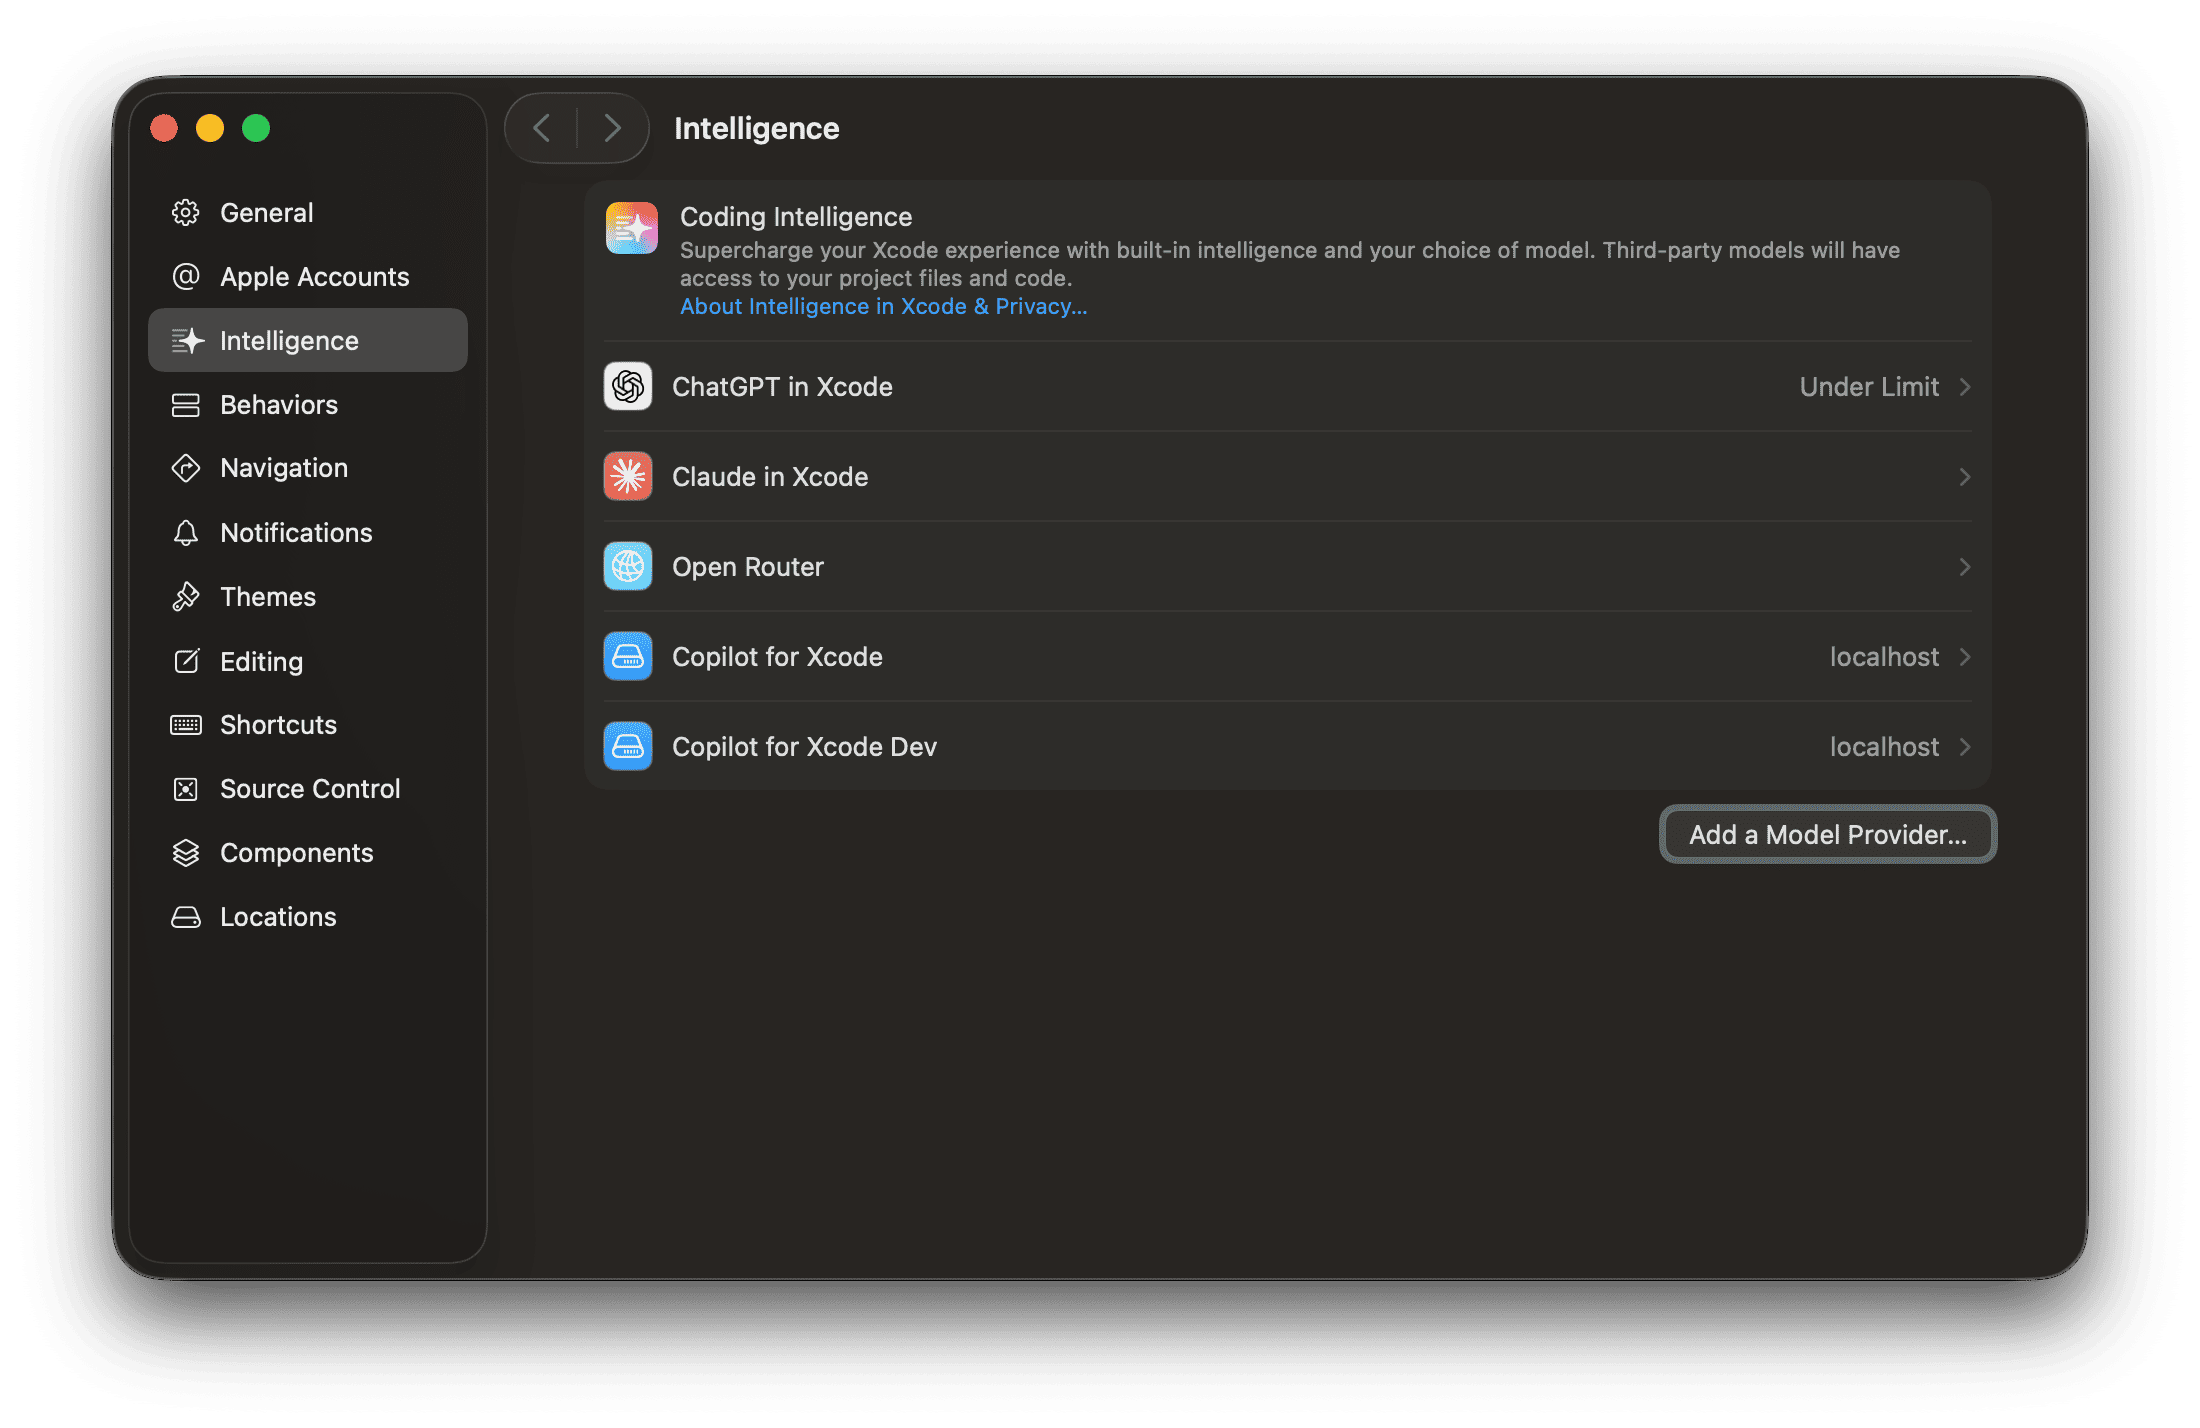This screenshot has width=2200, height=1428.
Task: Open Shortcuts via keyboard icon
Action: (186, 725)
